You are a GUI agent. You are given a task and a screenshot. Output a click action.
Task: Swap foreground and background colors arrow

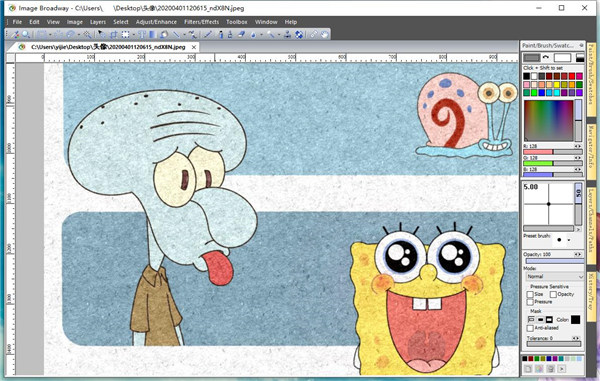(546, 57)
